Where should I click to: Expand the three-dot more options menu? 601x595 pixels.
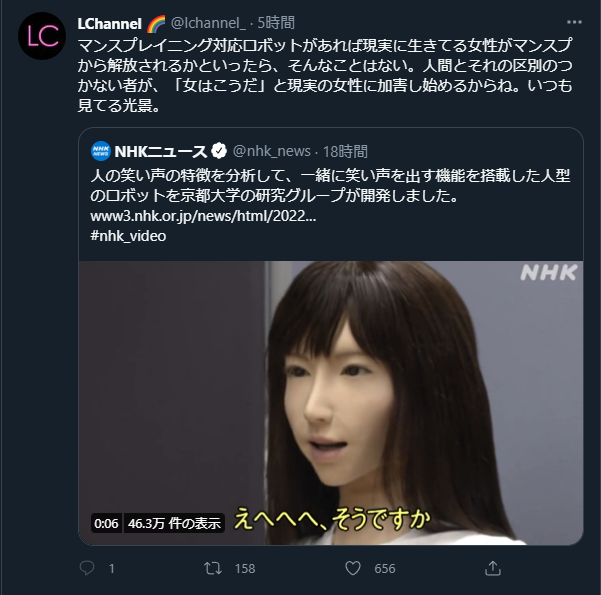574,22
